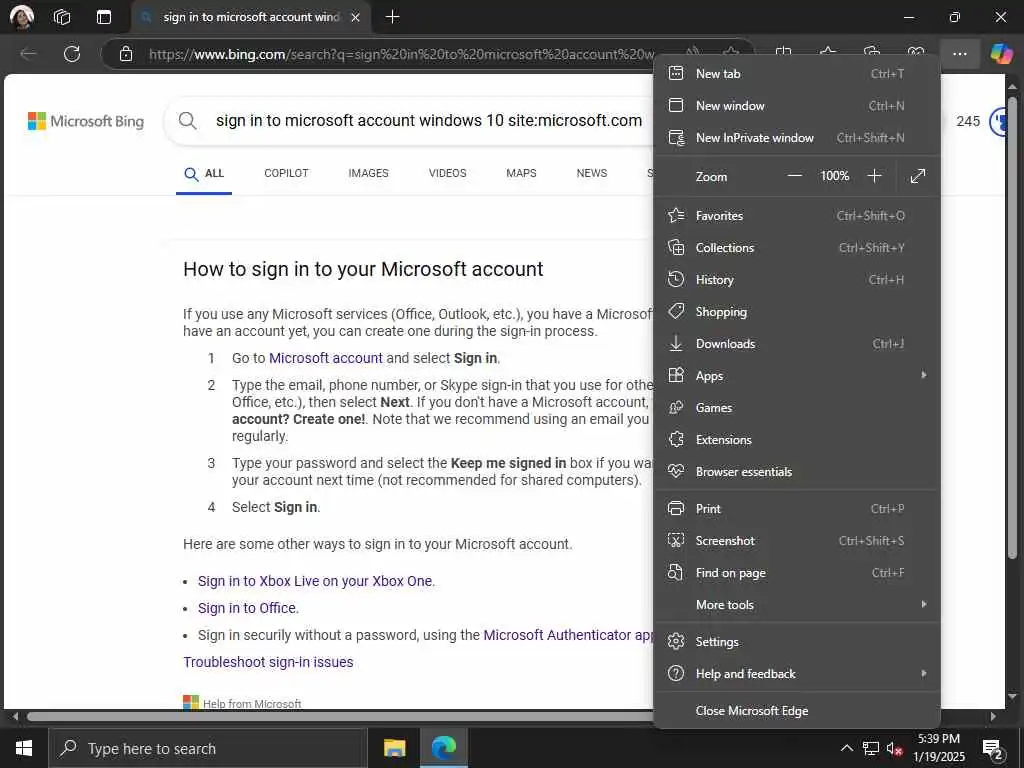Show hidden tray icons chevron
The height and width of the screenshot is (768, 1024).
click(846, 748)
